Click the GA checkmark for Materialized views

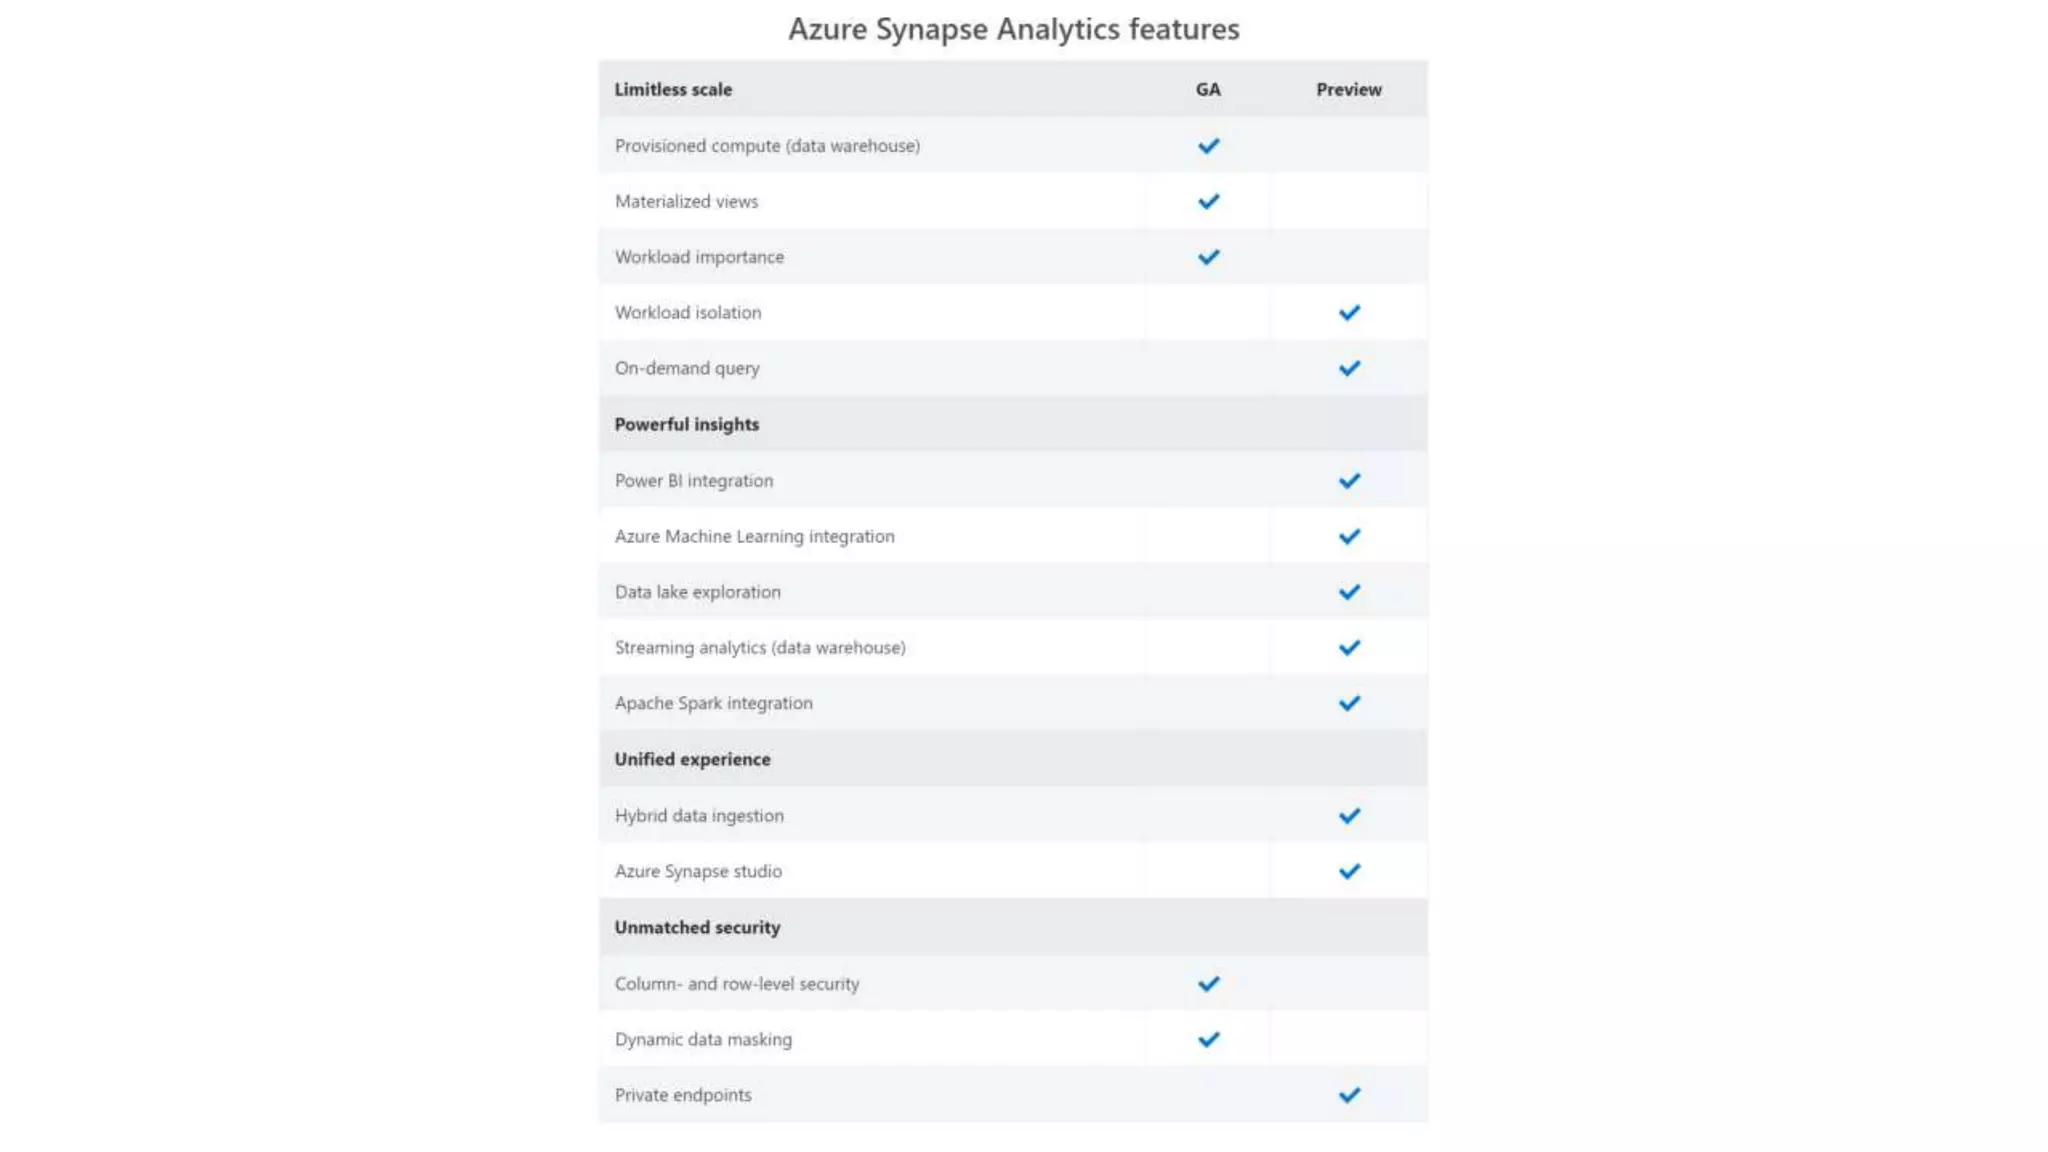(x=1208, y=202)
